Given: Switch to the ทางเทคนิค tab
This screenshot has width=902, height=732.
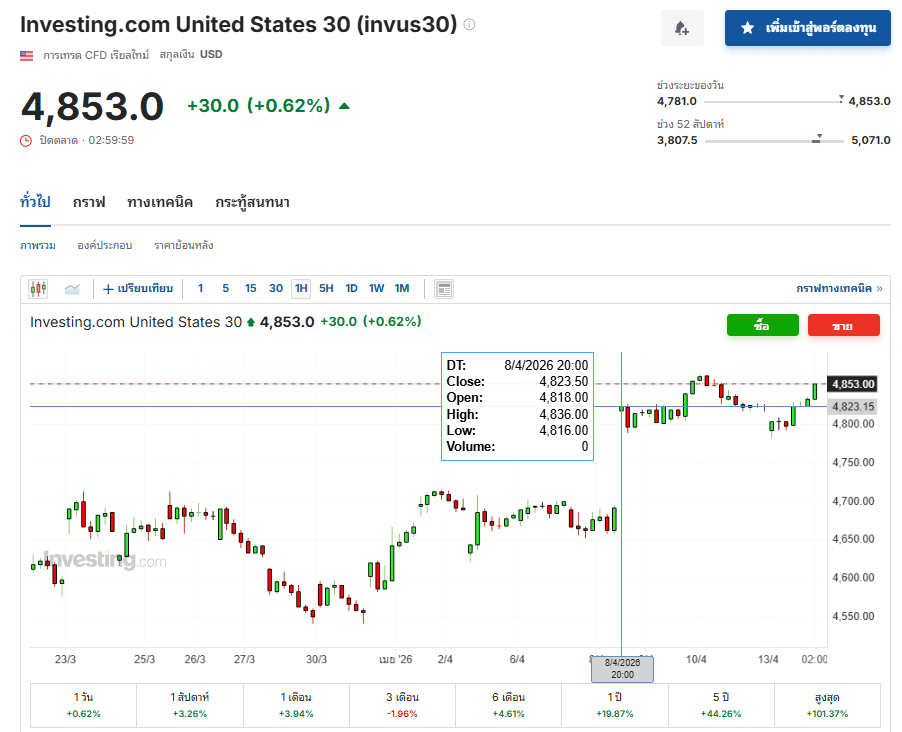Looking at the screenshot, I should (160, 202).
